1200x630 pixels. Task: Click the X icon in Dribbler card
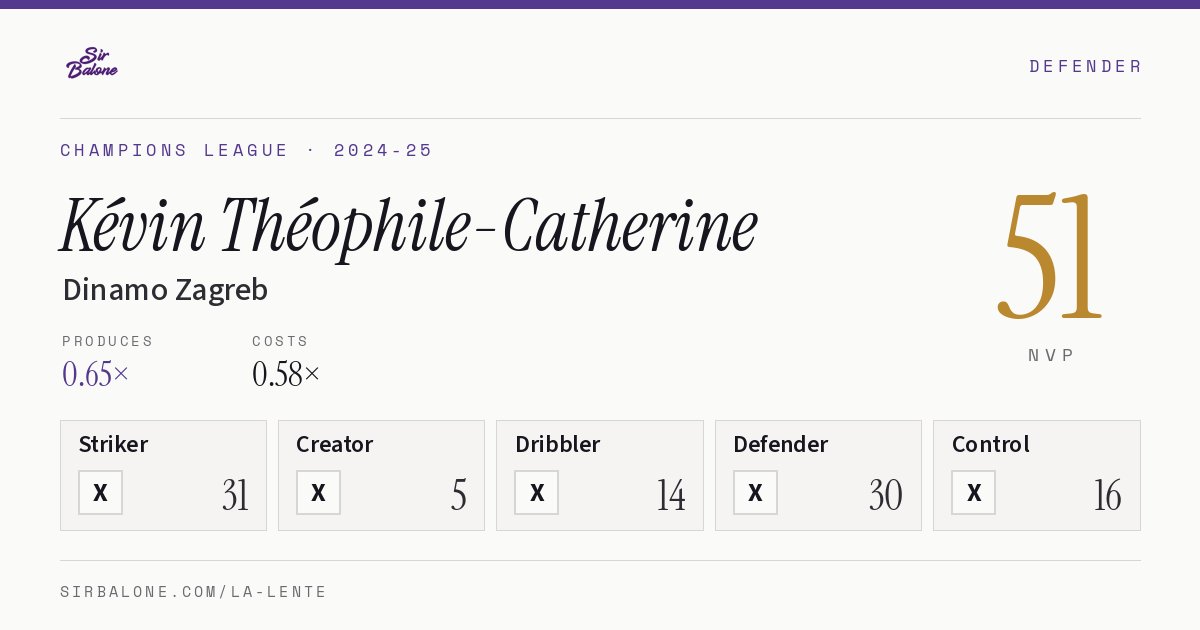click(537, 493)
